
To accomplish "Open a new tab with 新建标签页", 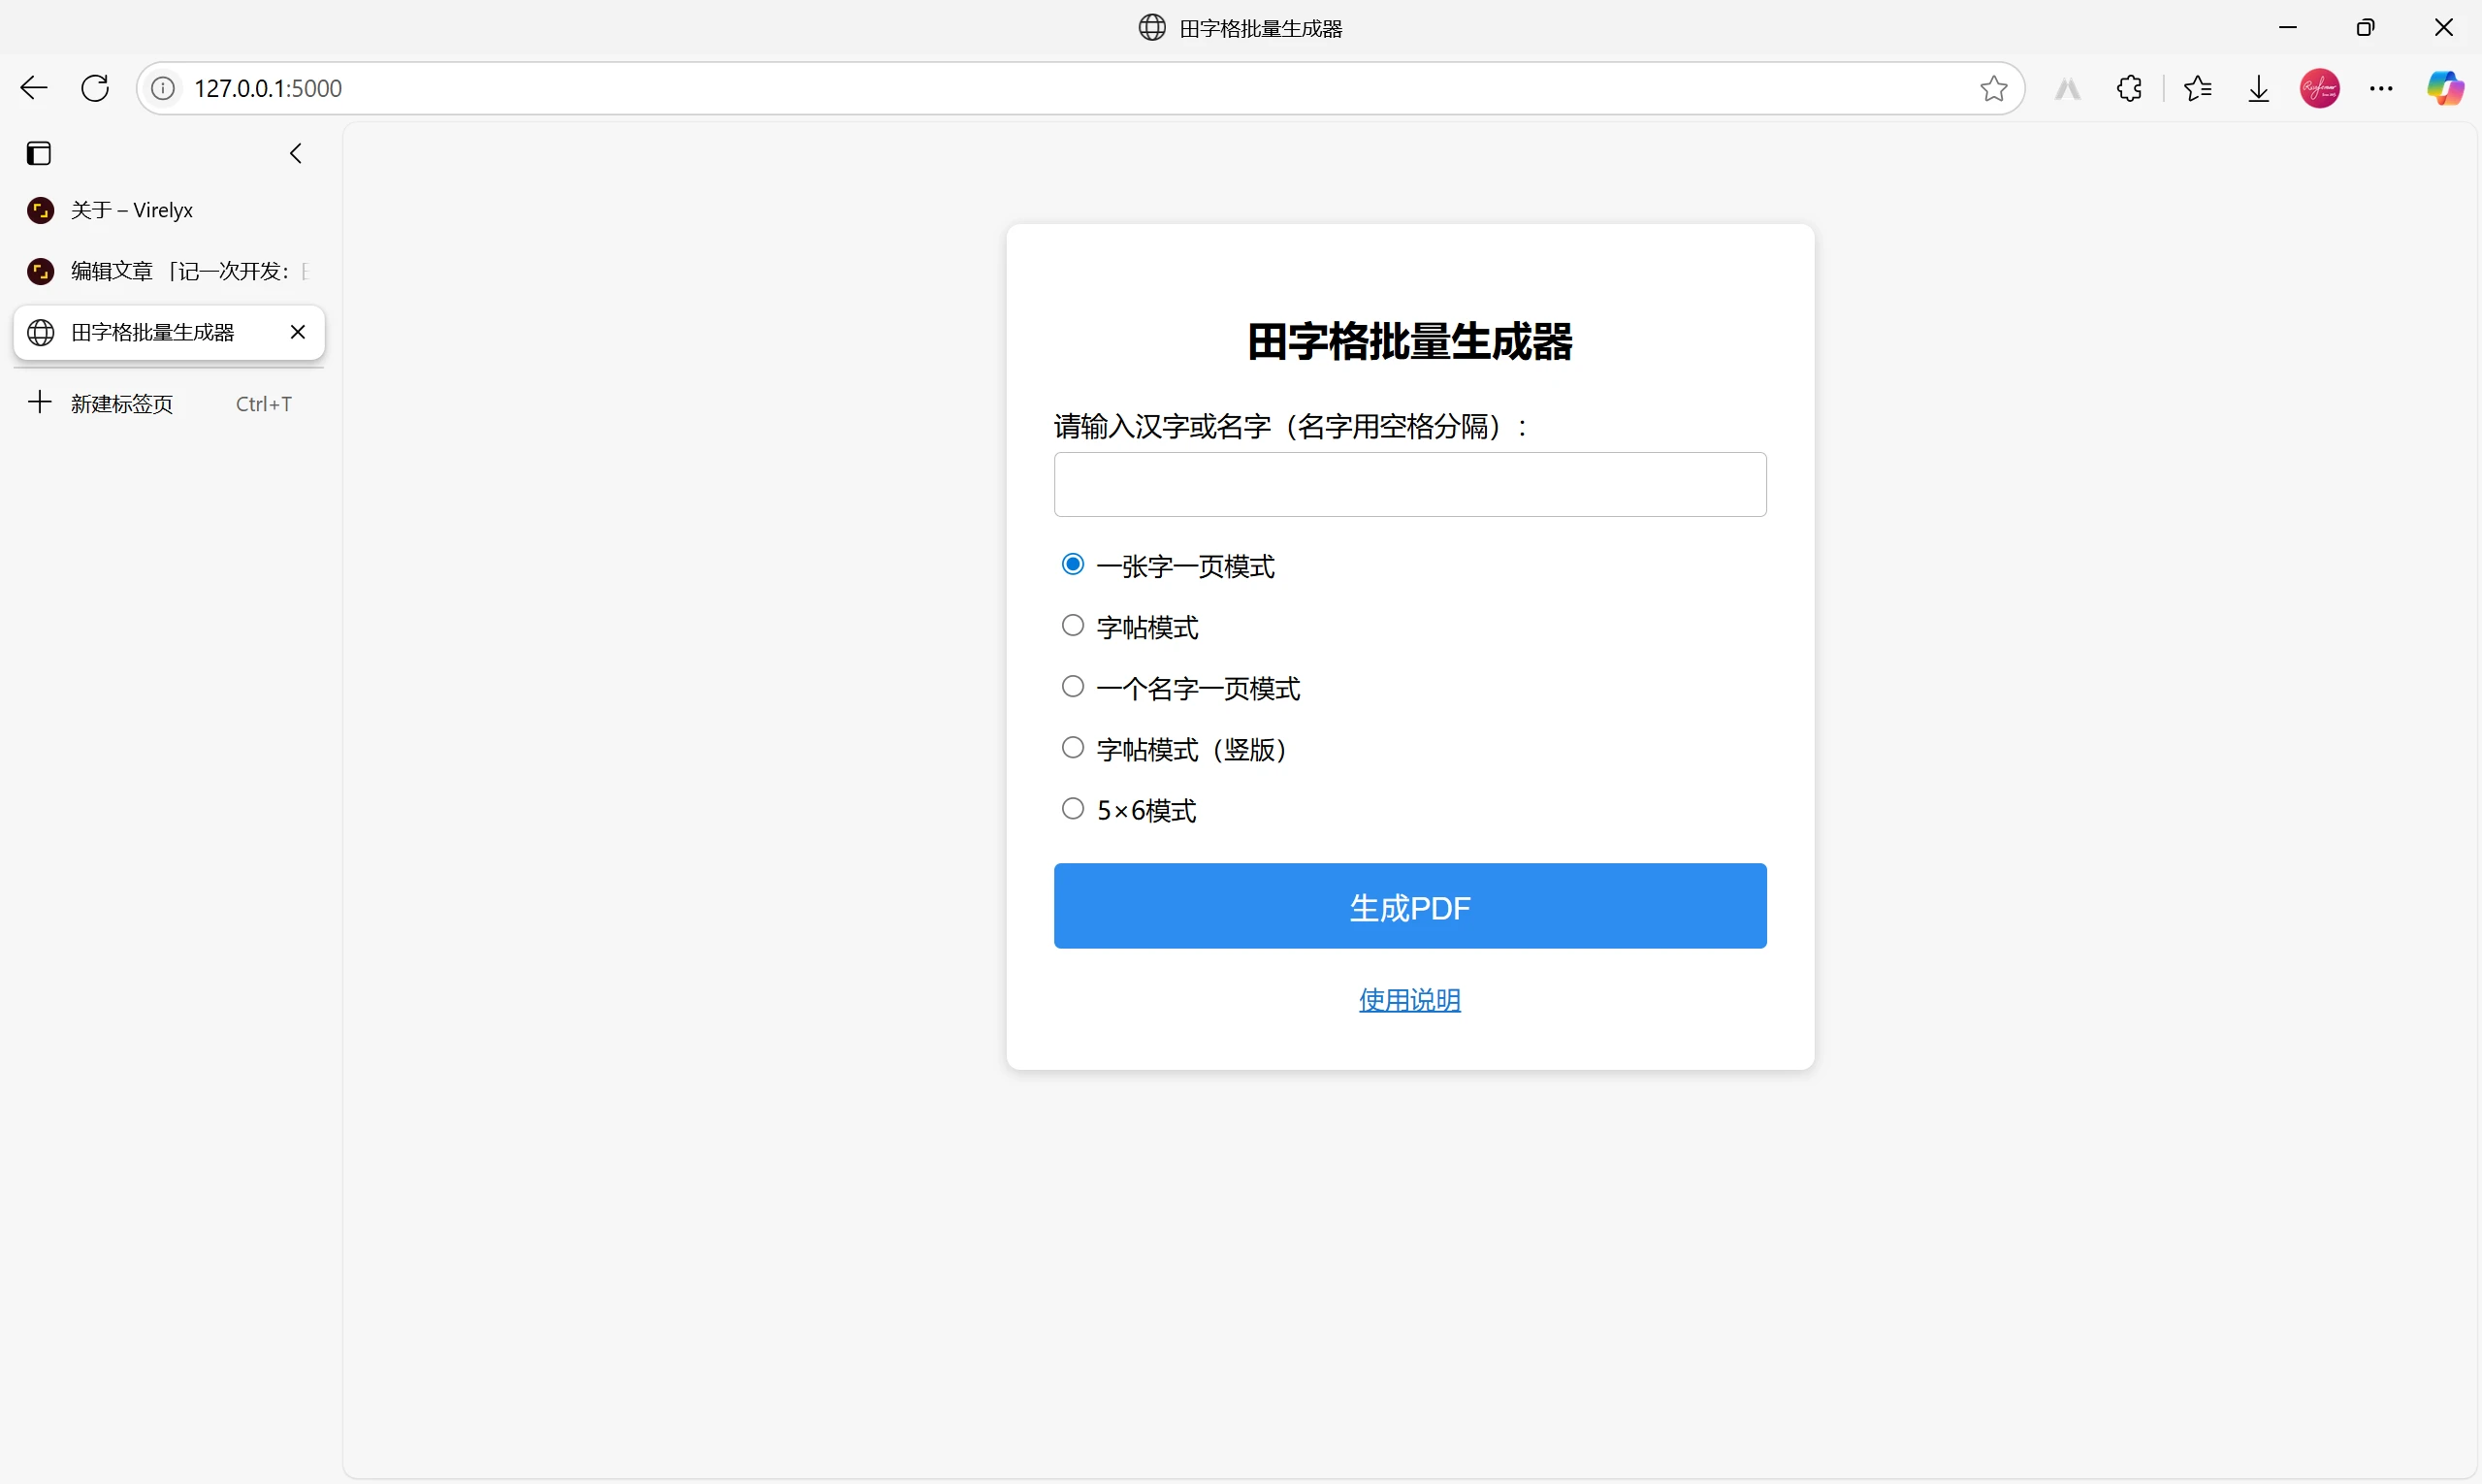I will 169,403.
